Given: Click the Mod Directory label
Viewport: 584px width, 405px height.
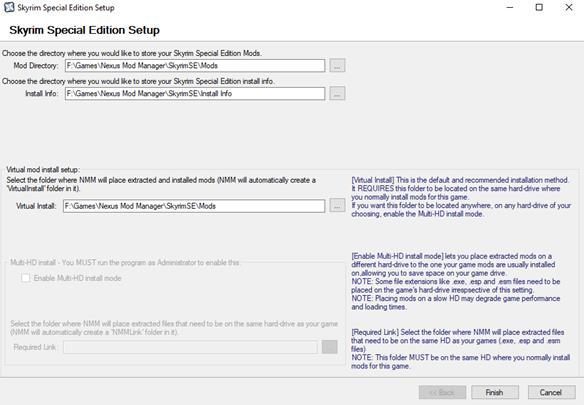Looking at the screenshot, I should [x=36, y=66].
